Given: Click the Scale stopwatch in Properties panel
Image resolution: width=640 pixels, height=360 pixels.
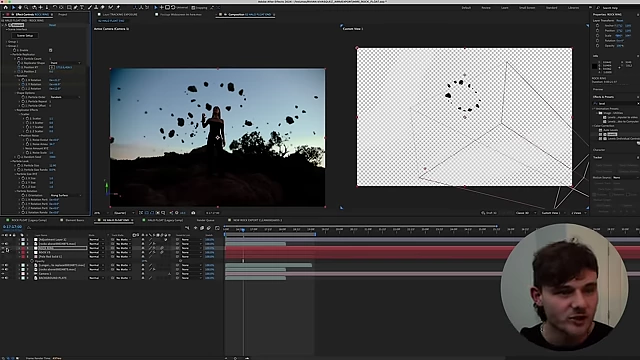Looking at the screenshot, I should click(x=598, y=36).
